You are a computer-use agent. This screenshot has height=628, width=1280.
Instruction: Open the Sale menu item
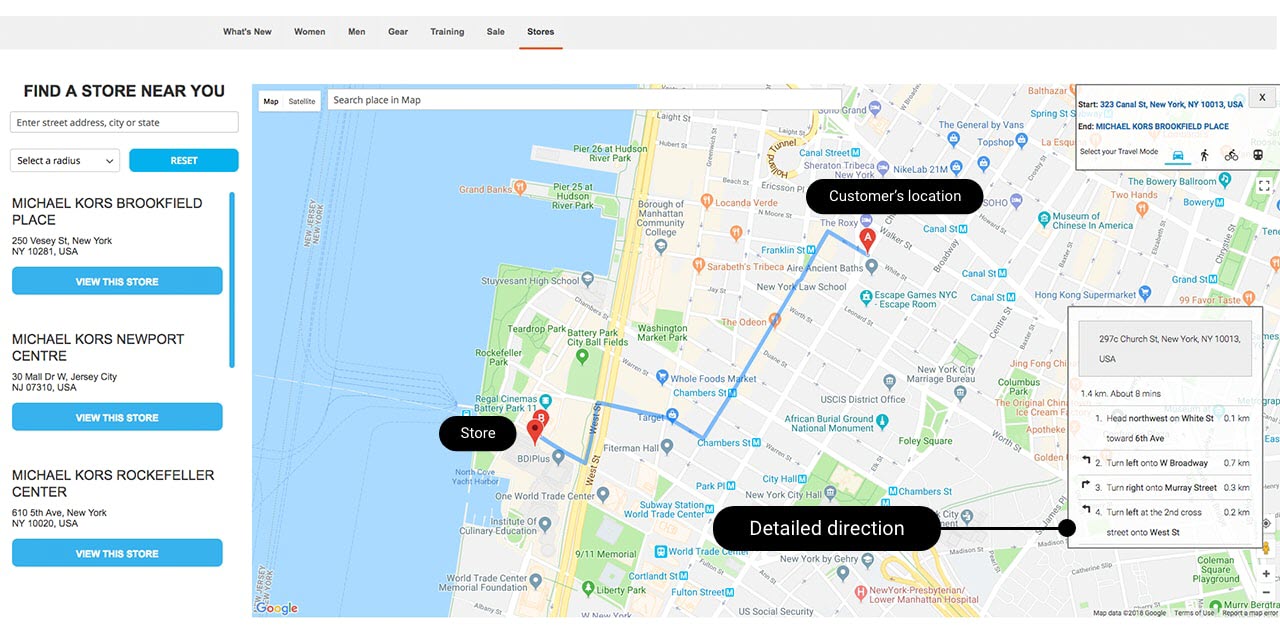[496, 32]
